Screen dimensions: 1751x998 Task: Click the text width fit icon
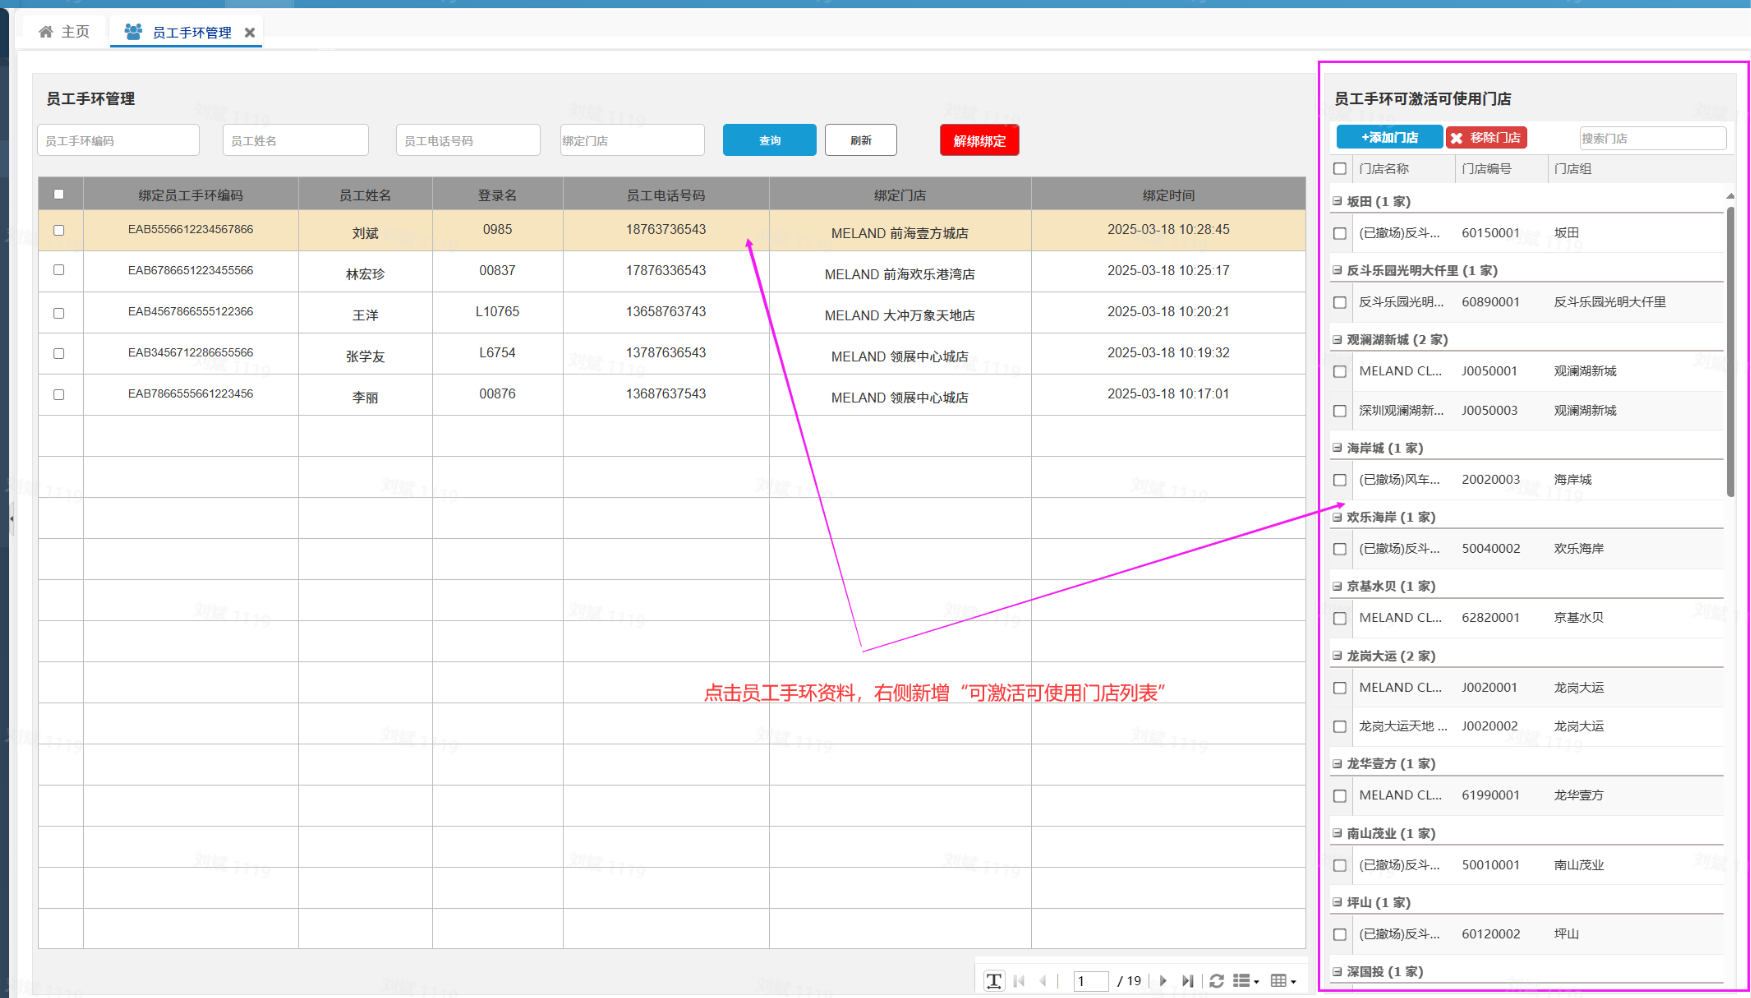coord(994,981)
